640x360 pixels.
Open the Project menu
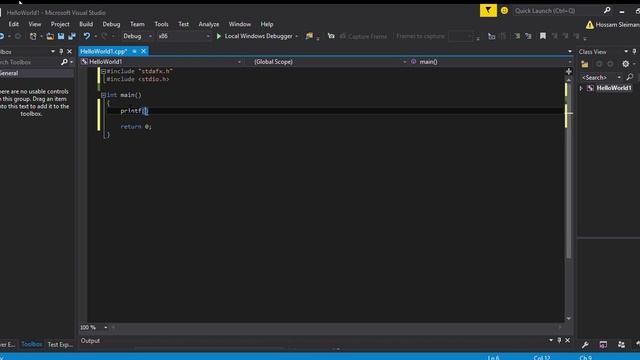click(x=60, y=24)
